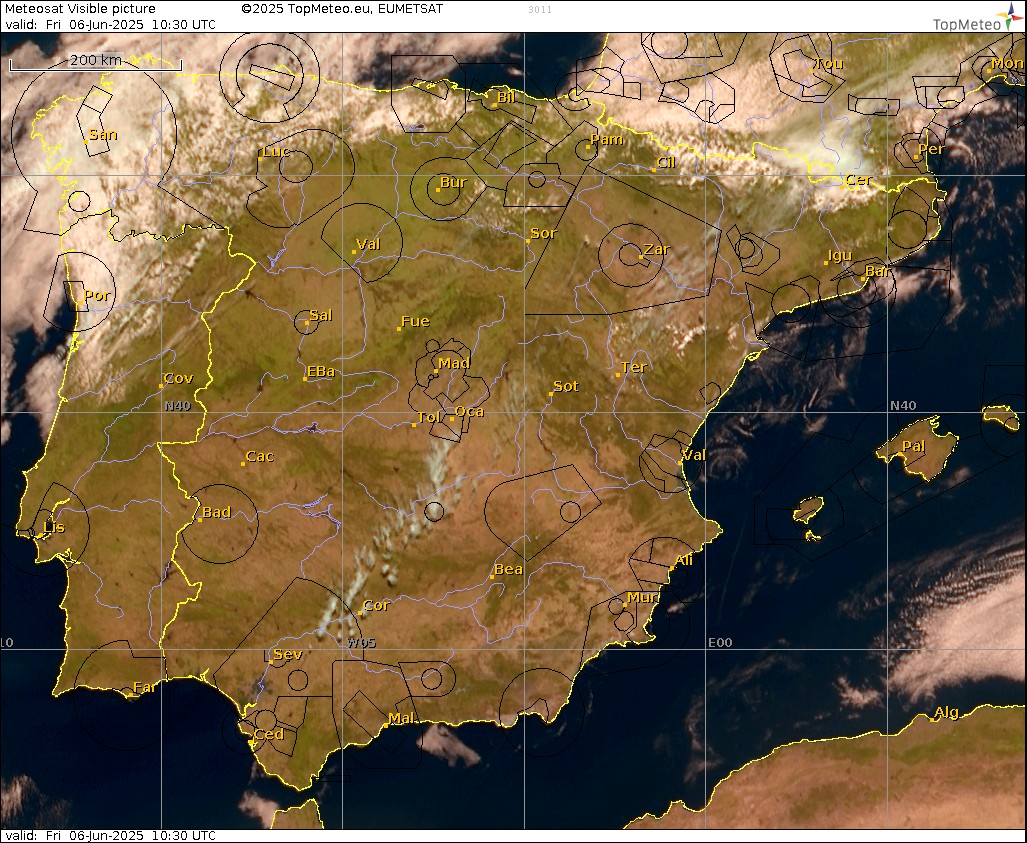Click the 'Sot' location label
Viewport: 1027px width, 843px height.
coord(566,386)
